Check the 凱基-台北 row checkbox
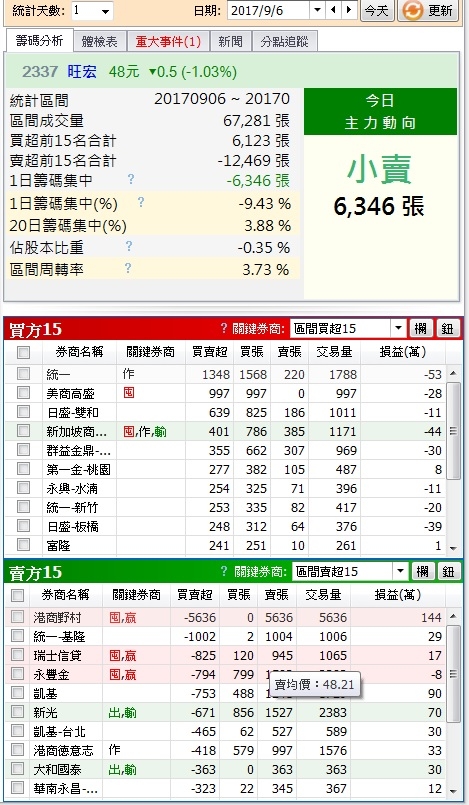This screenshot has width=469, height=805. click(x=17, y=731)
